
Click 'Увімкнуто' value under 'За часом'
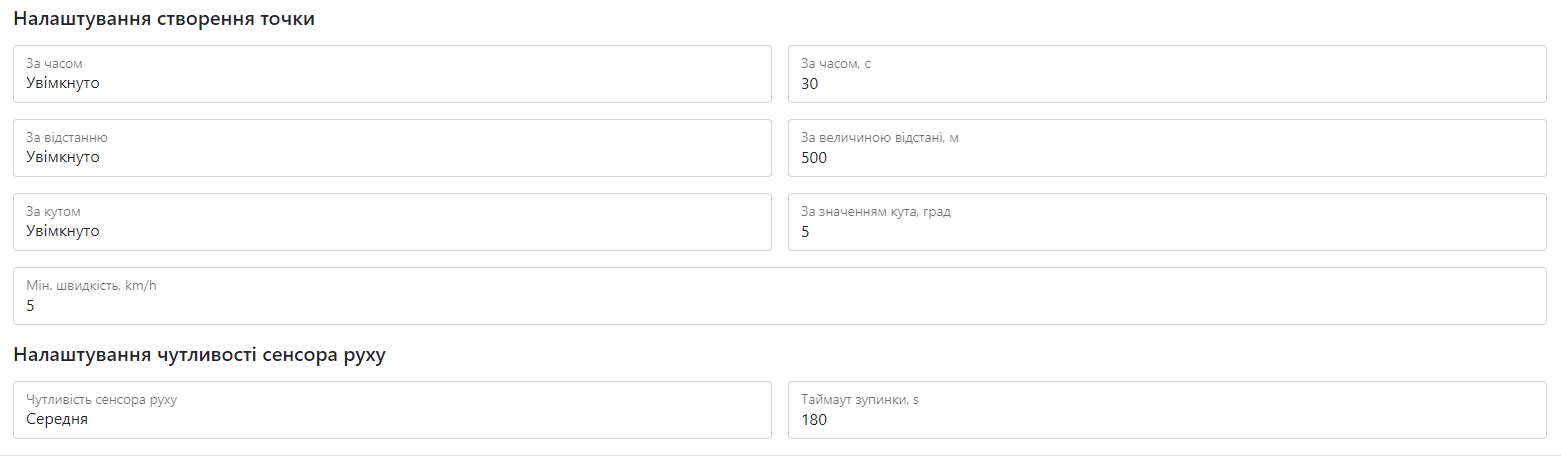pos(63,84)
